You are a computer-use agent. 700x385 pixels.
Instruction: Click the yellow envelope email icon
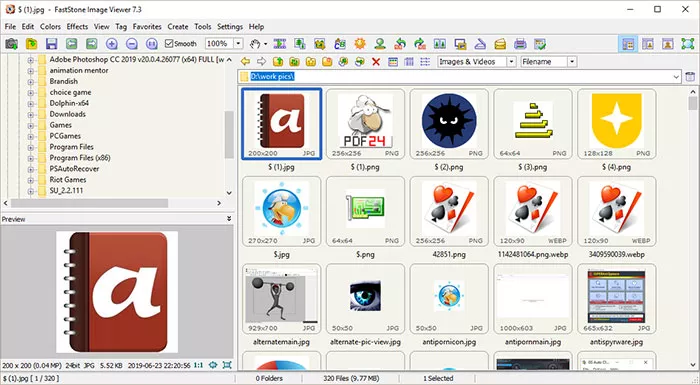pos(500,44)
